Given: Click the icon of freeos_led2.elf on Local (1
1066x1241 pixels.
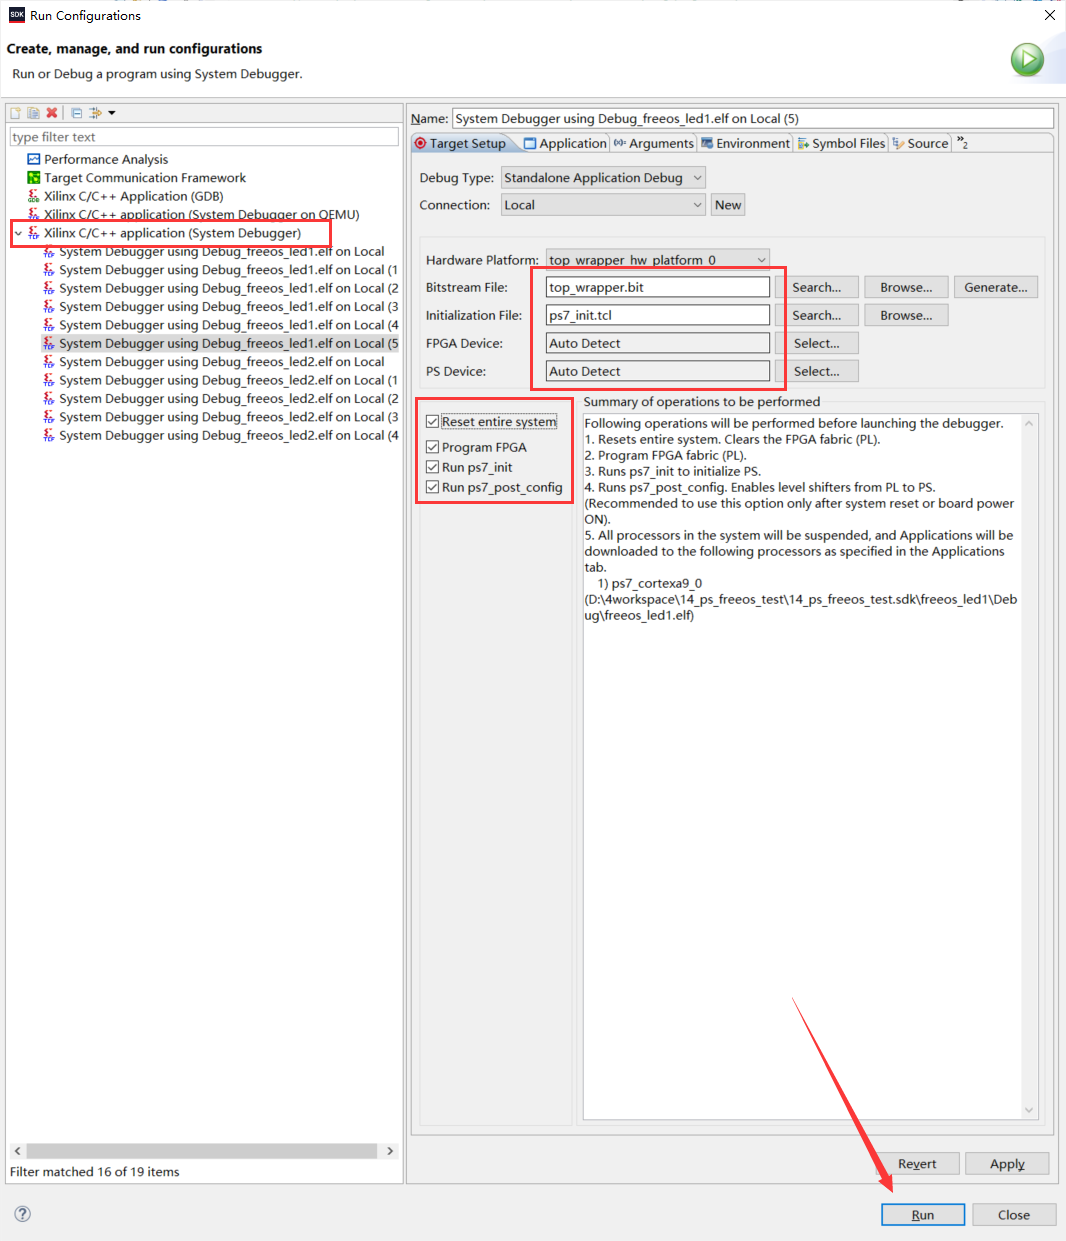Looking at the screenshot, I should pyautogui.click(x=49, y=380).
